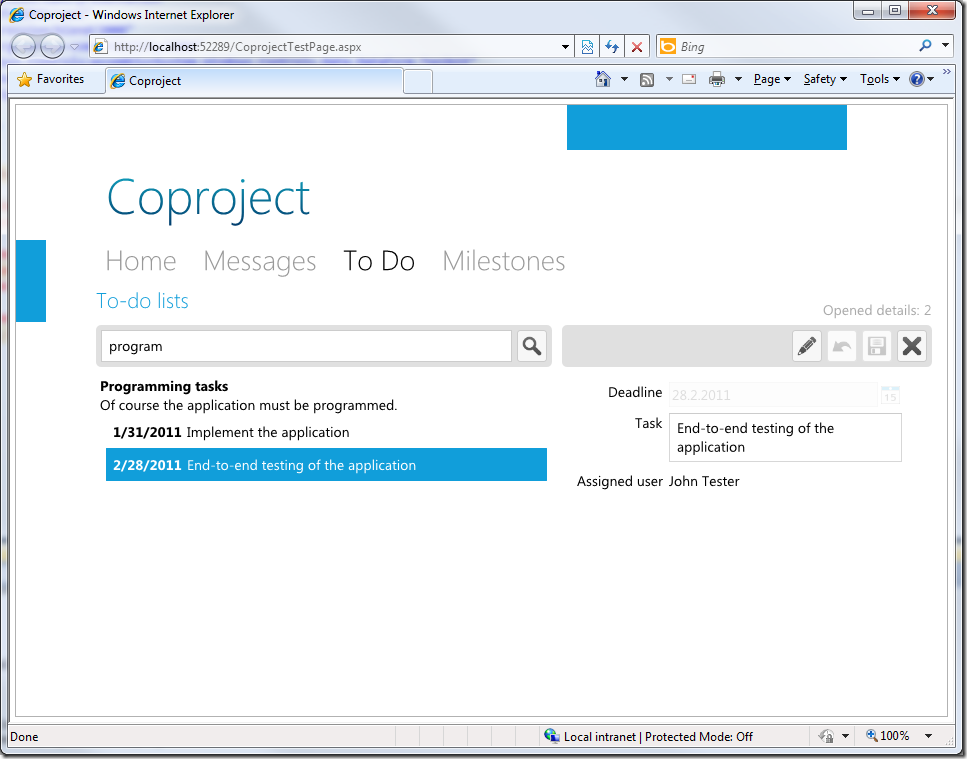Open the Favorites button
The image size is (967, 759).
51,79
